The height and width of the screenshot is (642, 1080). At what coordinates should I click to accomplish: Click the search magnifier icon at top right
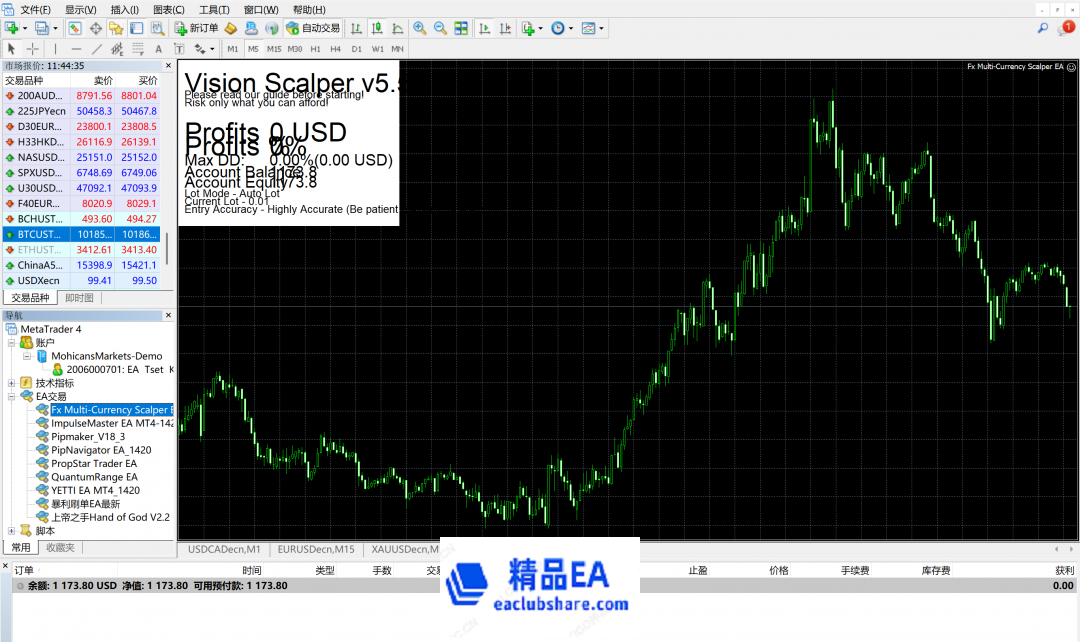(1043, 28)
